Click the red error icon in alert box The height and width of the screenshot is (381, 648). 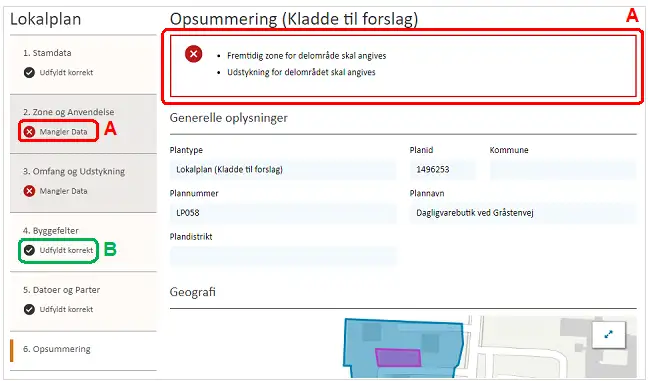193,54
